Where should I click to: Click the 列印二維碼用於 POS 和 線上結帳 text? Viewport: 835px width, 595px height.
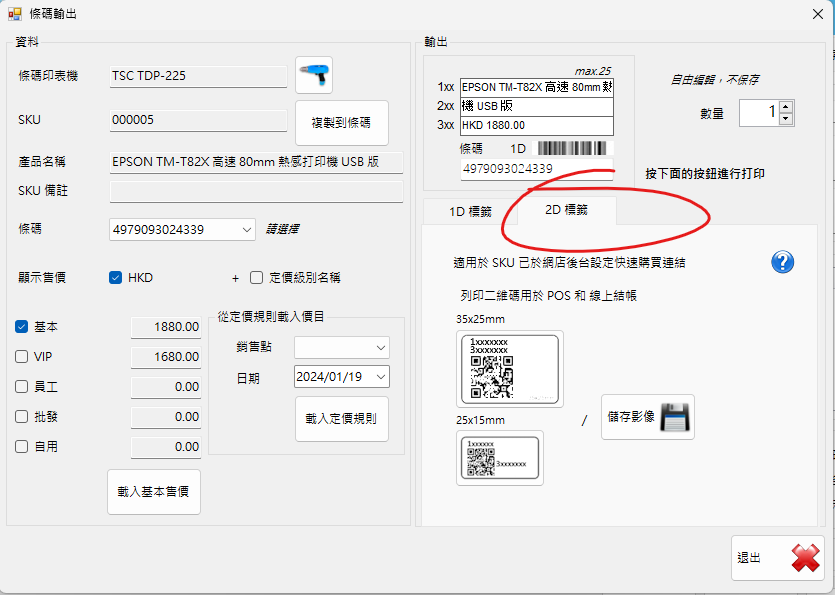click(x=549, y=296)
